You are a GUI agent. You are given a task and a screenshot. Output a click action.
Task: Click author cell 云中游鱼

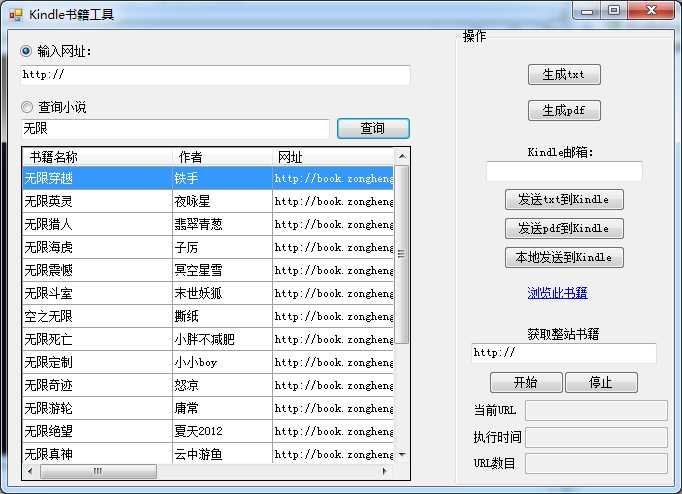pyautogui.click(x=223, y=454)
